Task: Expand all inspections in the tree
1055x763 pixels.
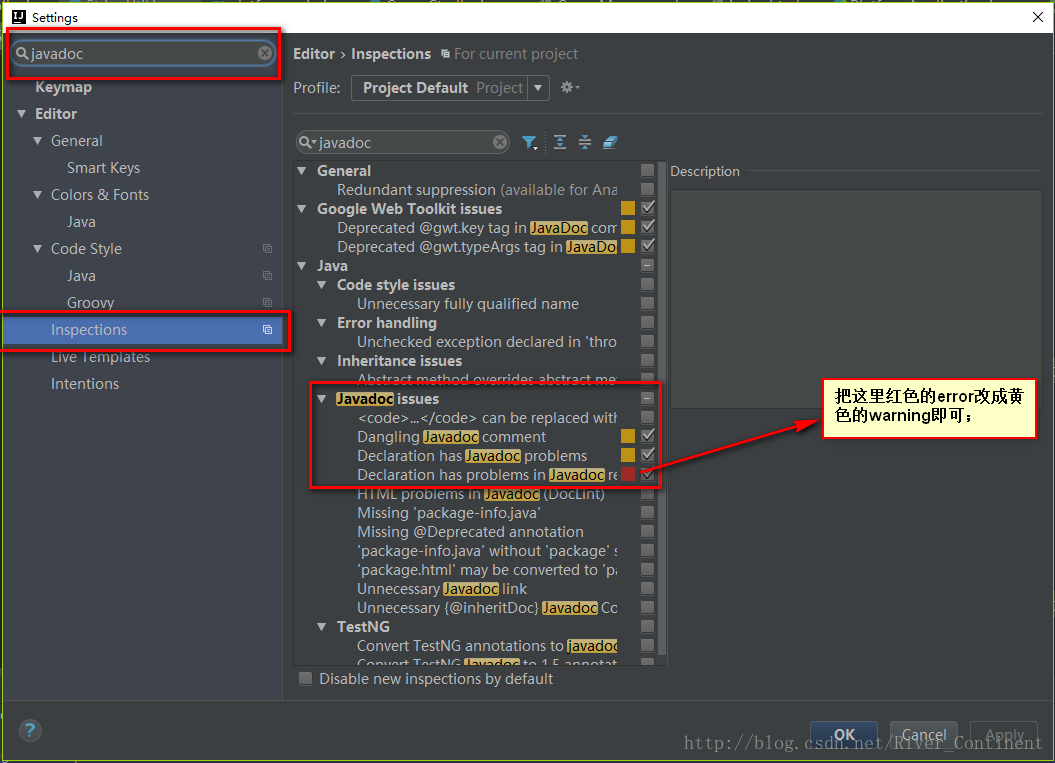Action: (x=560, y=142)
